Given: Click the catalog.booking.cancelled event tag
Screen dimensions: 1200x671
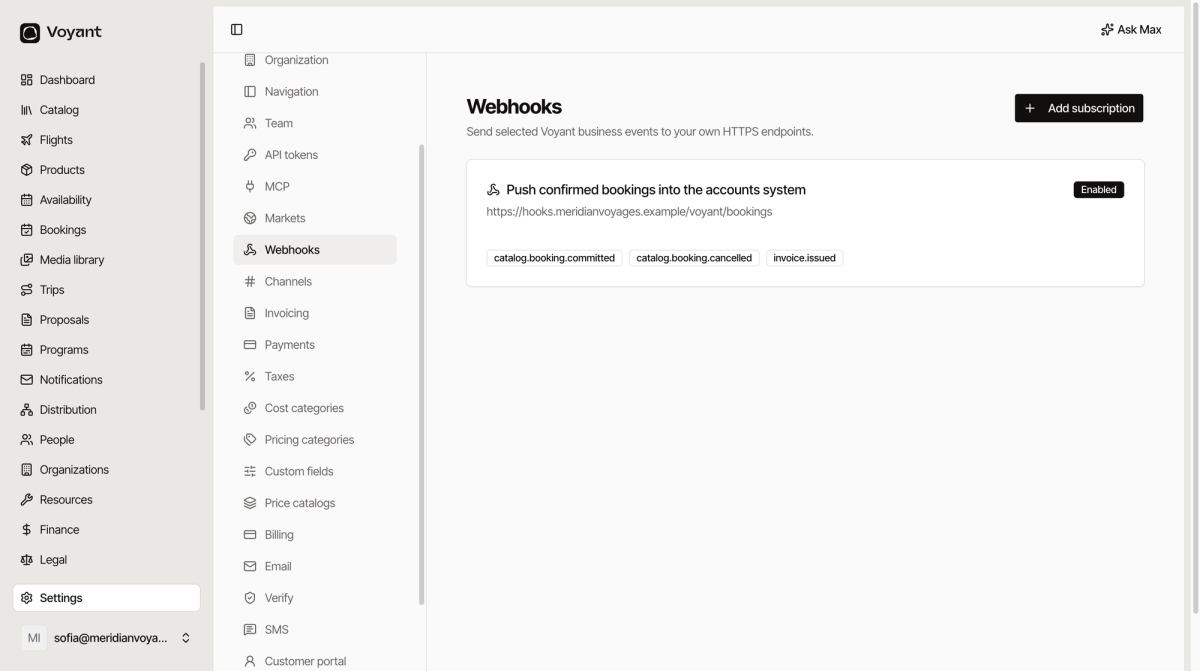Looking at the screenshot, I should (x=694, y=258).
